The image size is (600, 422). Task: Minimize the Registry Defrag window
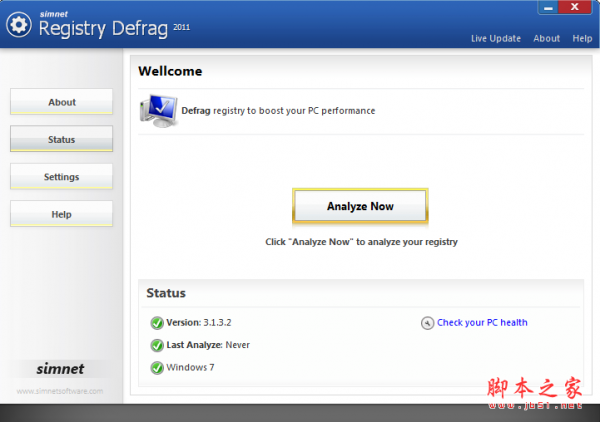548,8
